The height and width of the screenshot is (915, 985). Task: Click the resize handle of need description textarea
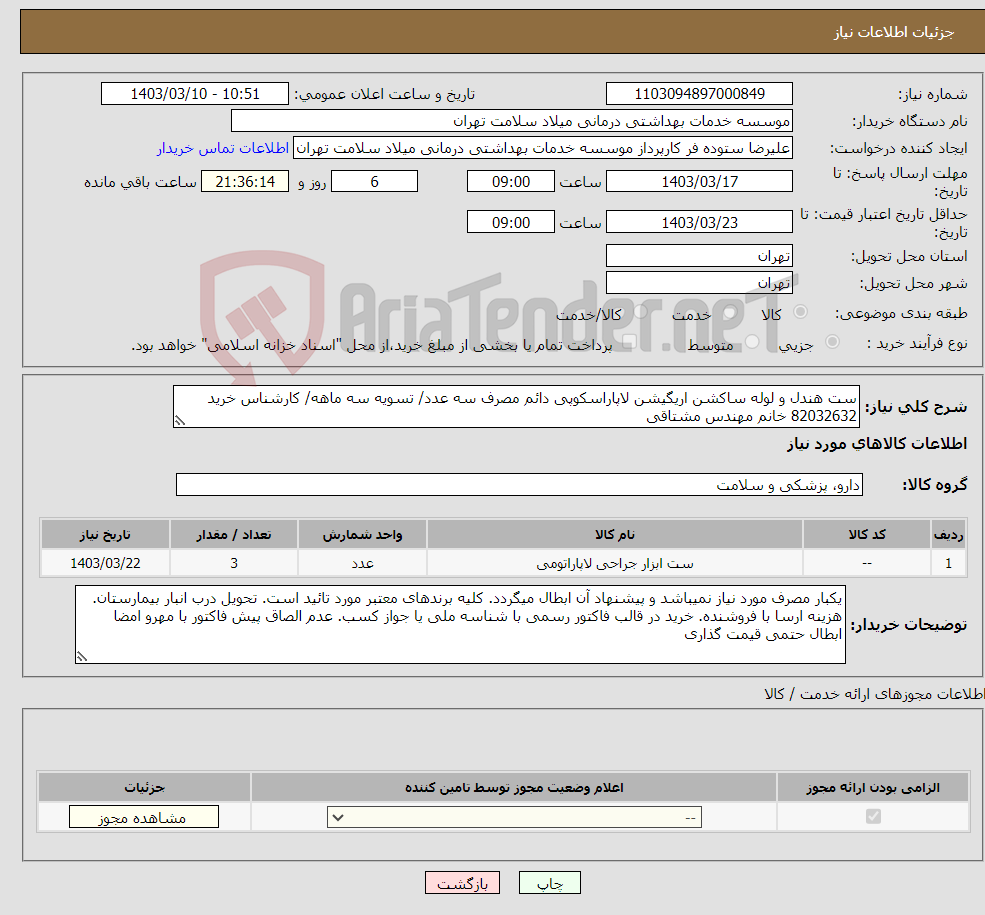[180, 421]
